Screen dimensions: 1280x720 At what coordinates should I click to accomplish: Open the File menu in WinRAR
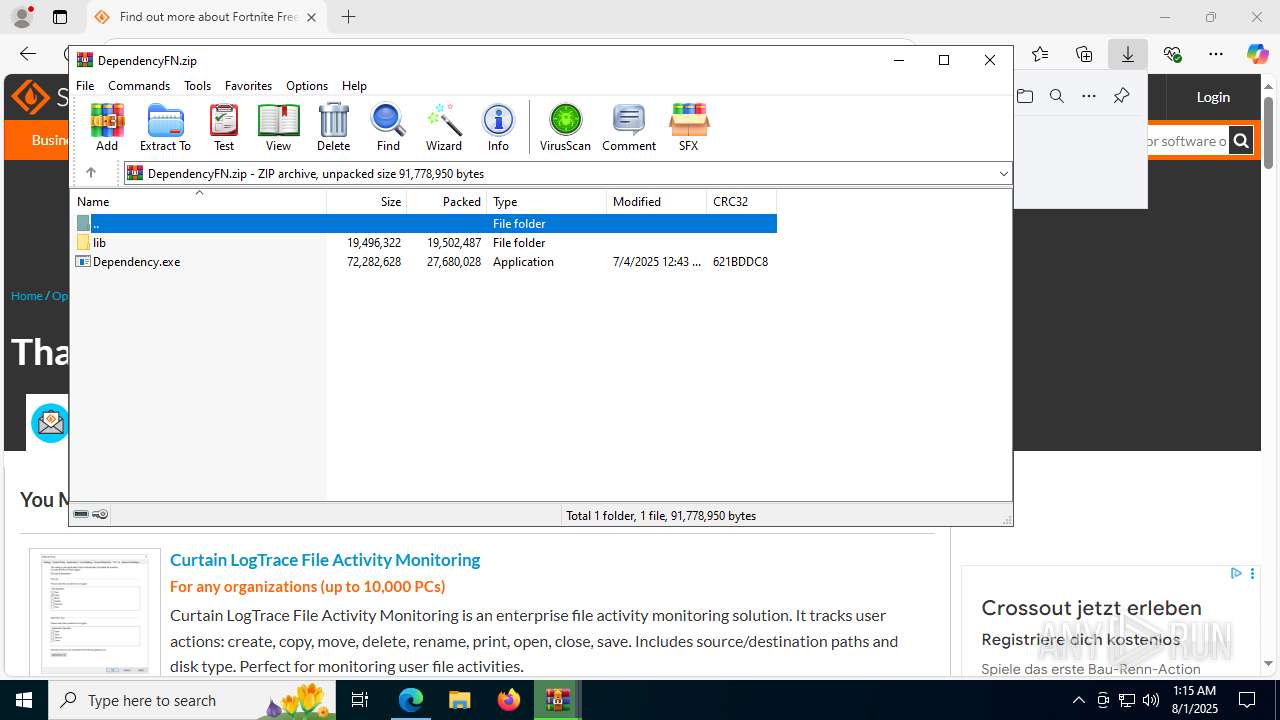click(85, 86)
